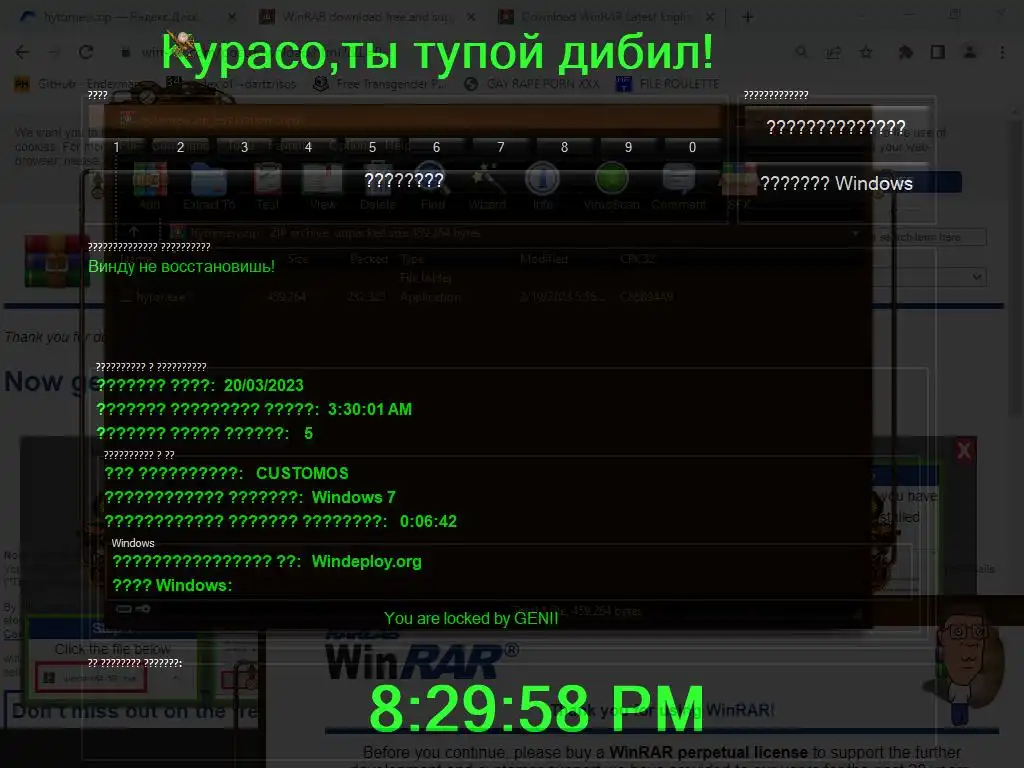Click the 'Windeploy.org' value in the locker

(366, 562)
